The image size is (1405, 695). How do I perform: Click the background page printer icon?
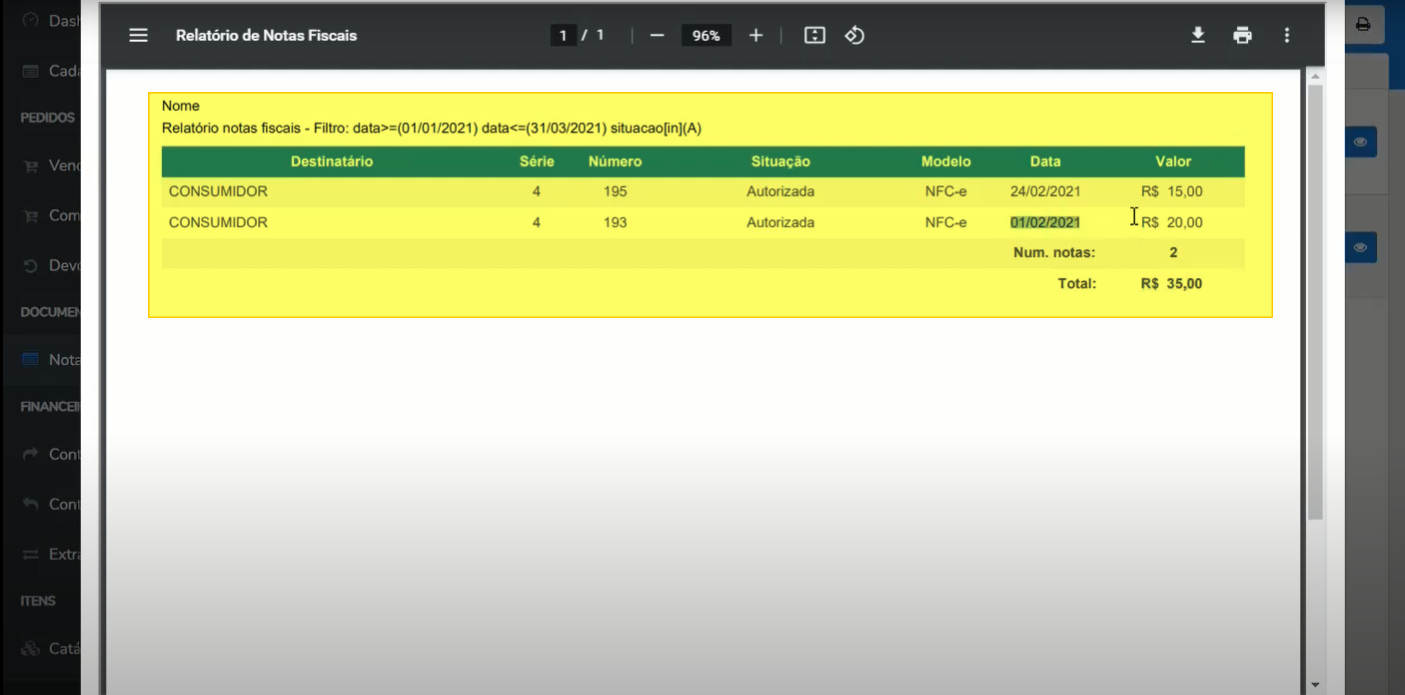1363,24
